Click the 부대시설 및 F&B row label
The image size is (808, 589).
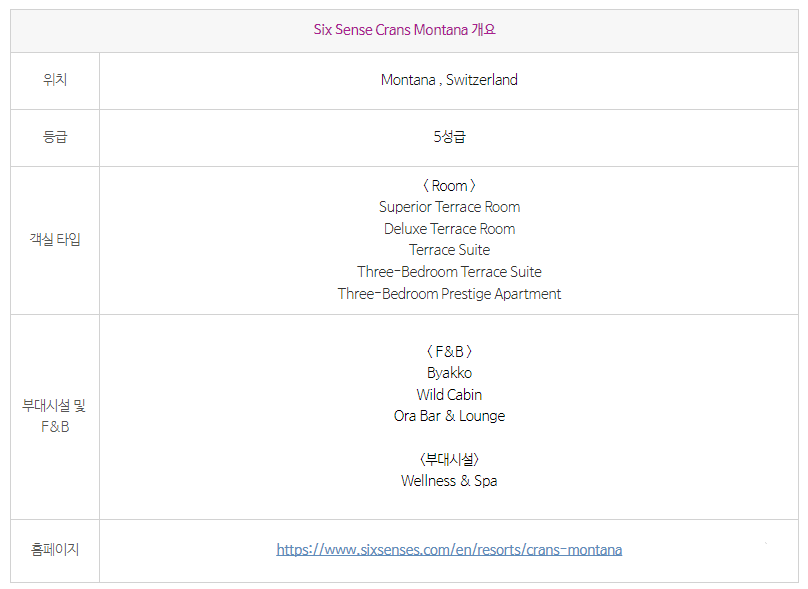[x=55, y=416]
